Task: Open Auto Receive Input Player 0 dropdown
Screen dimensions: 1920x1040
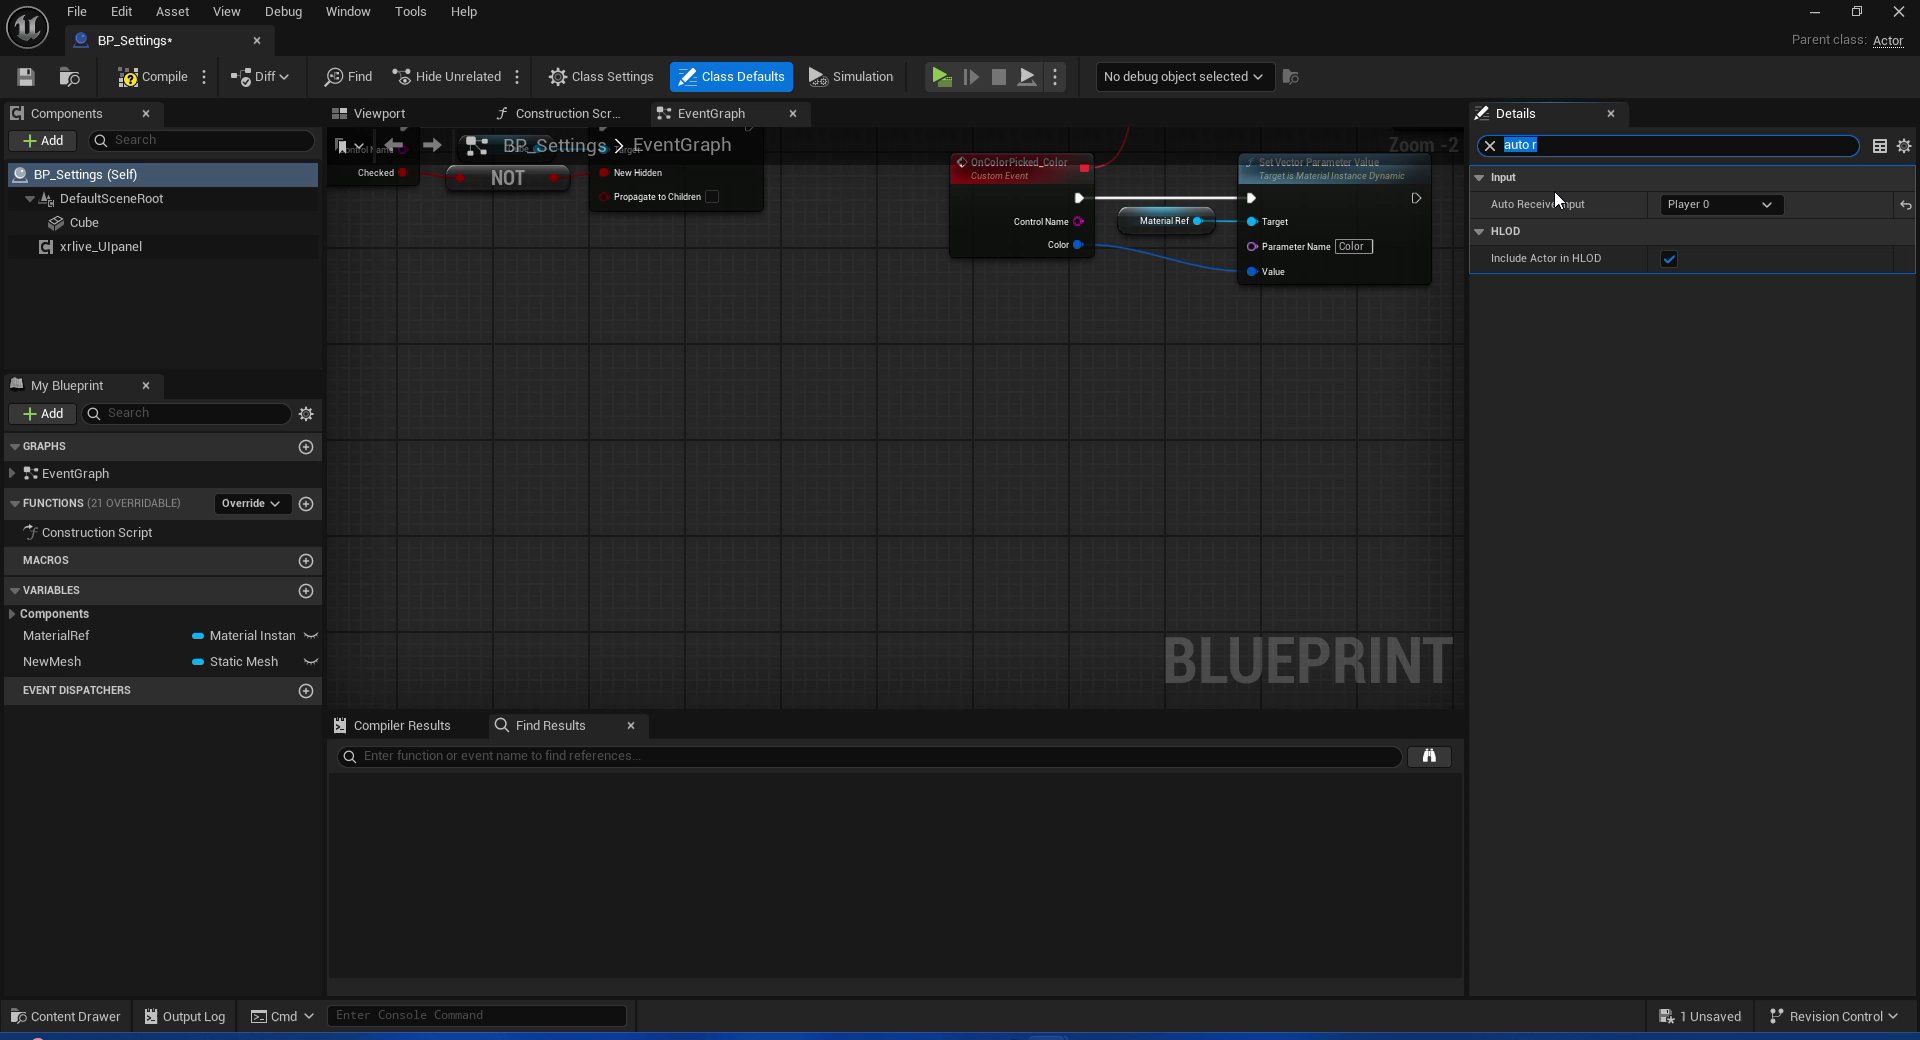Action: click(1719, 205)
